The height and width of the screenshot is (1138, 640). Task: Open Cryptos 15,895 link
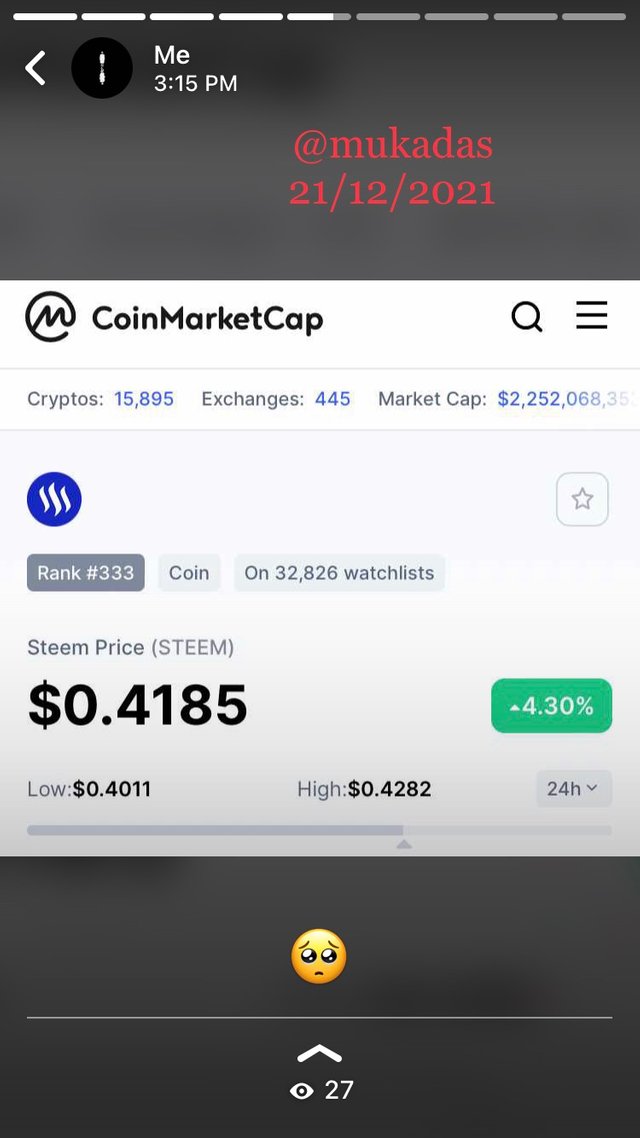coord(143,399)
